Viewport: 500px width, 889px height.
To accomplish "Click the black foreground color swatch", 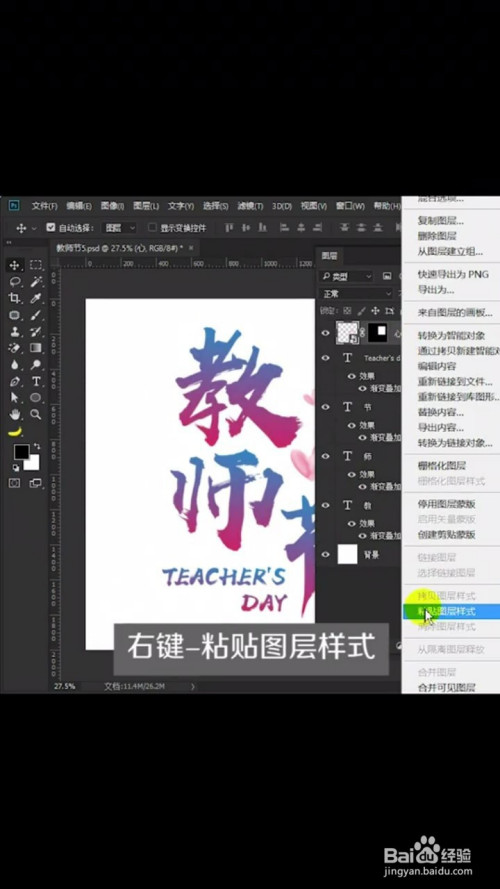I will pyautogui.click(x=21, y=451).
